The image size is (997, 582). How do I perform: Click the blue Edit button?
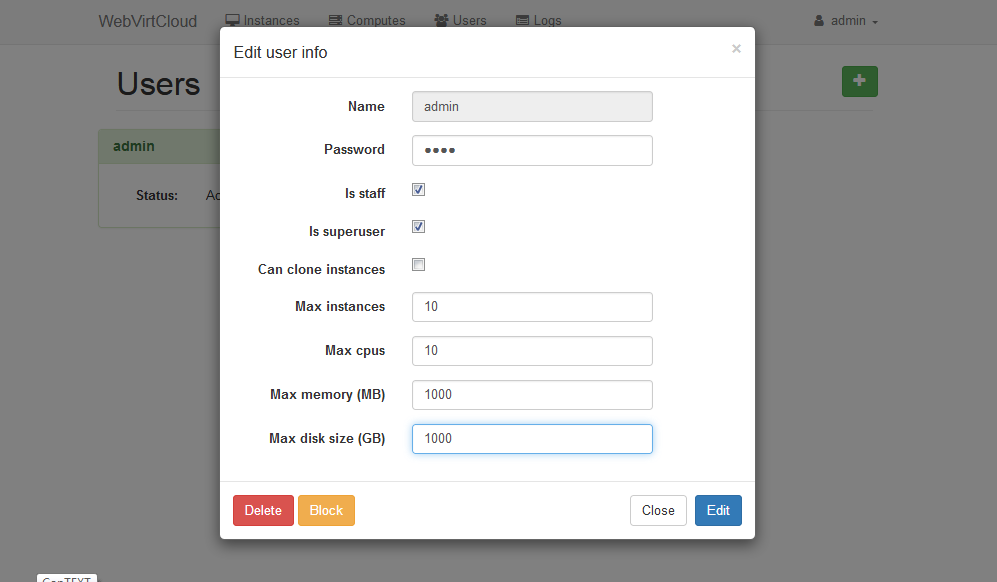coord(718,510)
